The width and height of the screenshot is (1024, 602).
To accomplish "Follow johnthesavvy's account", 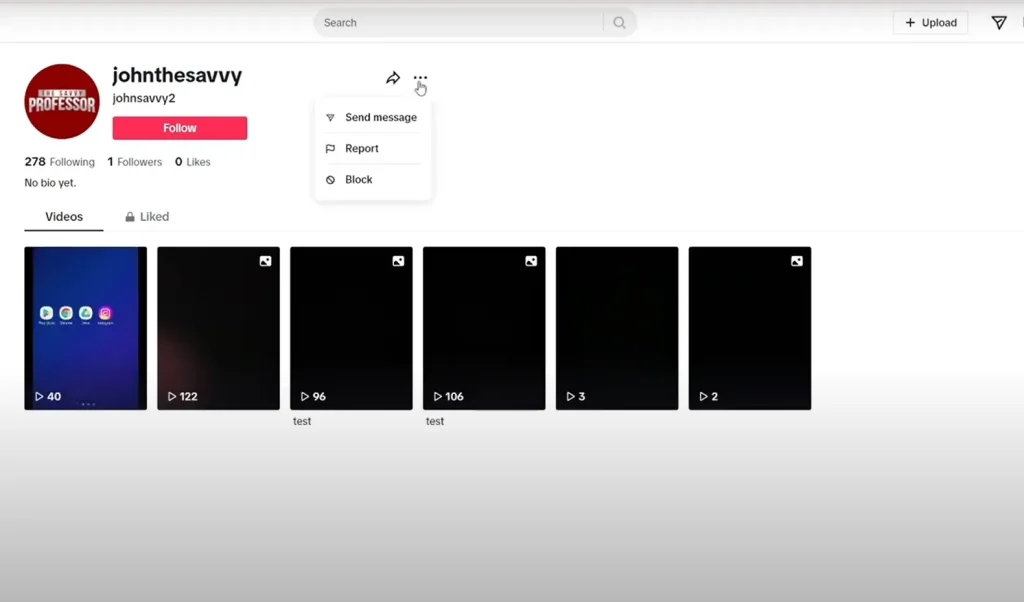I will pos(179,128).
